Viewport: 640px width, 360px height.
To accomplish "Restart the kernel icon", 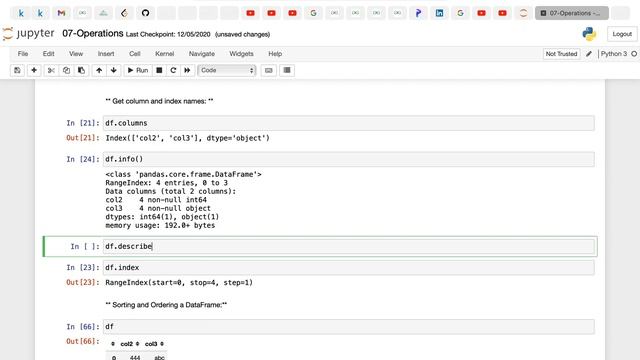I will (173, 70).
